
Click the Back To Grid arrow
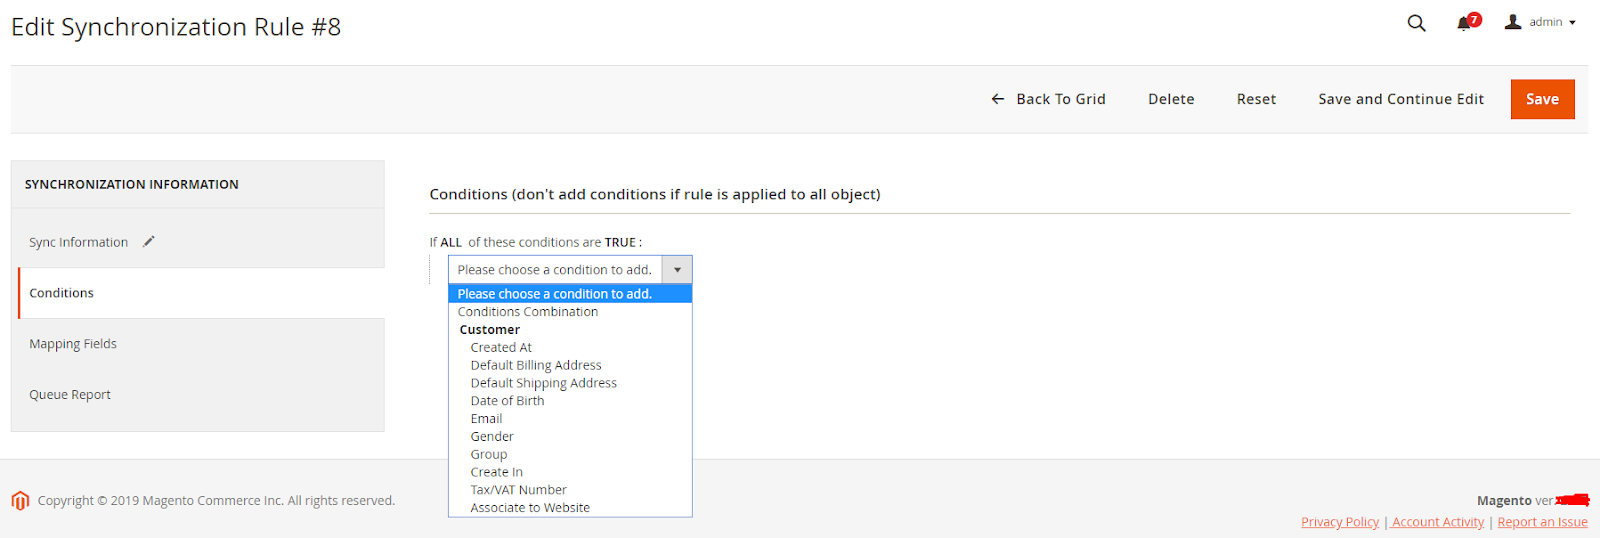coord(997,99)
